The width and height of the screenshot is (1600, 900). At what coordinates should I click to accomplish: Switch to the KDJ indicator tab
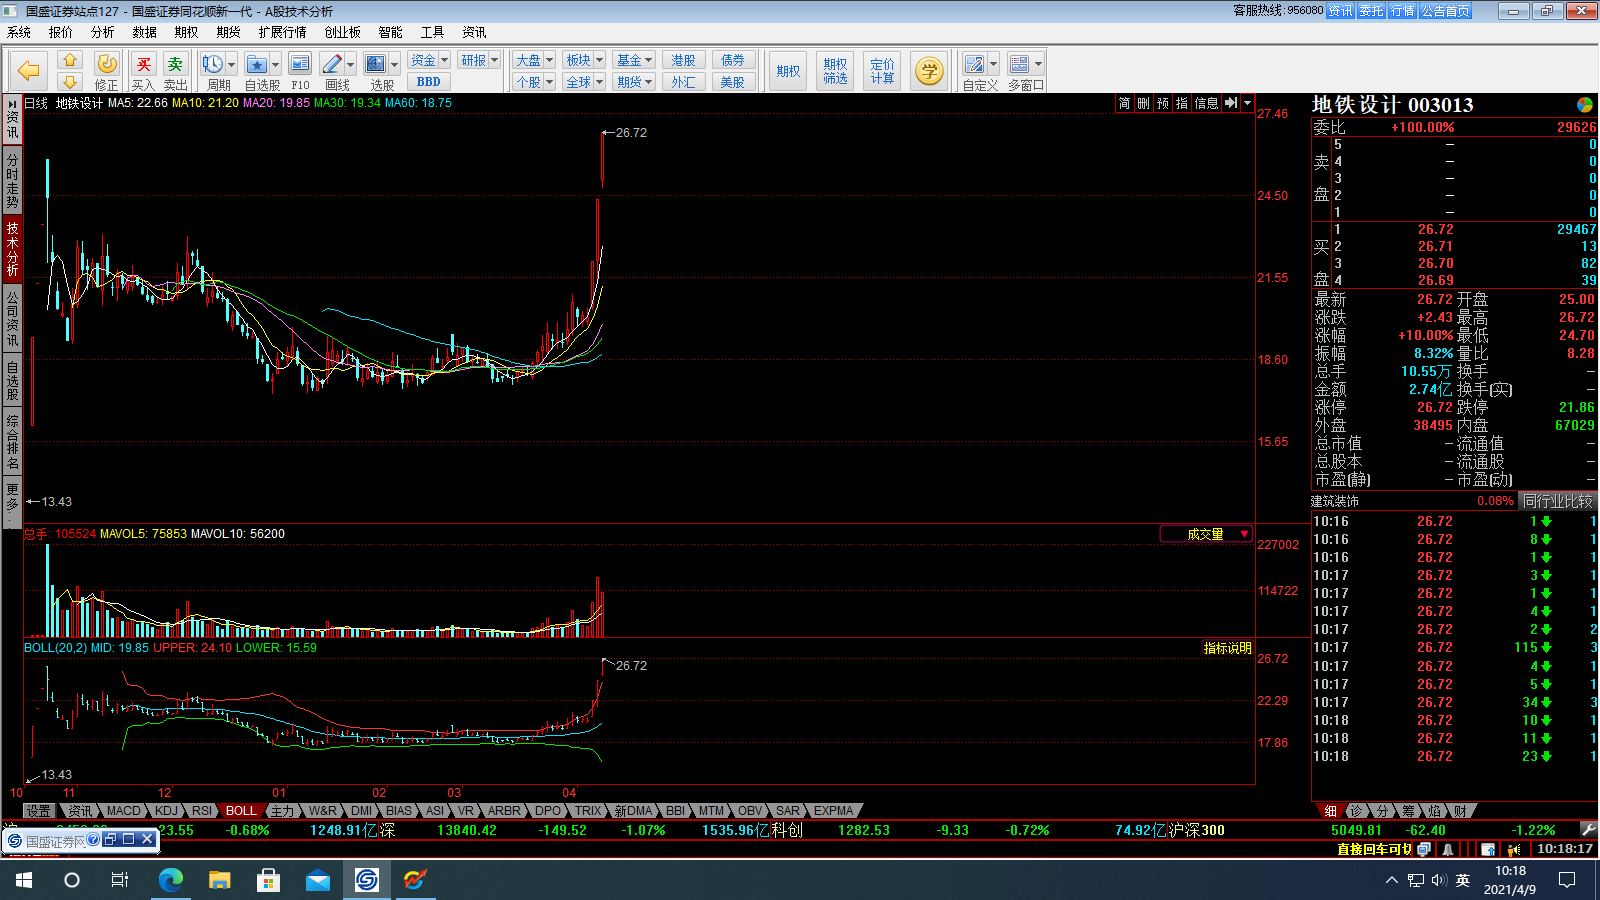pos(166,811)
